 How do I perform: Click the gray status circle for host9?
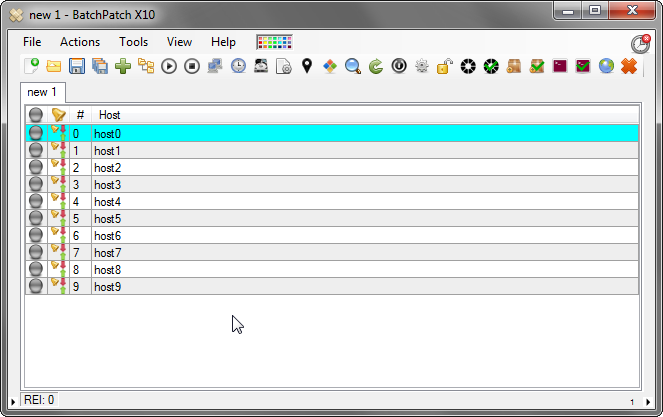click(x=36, y=286)
